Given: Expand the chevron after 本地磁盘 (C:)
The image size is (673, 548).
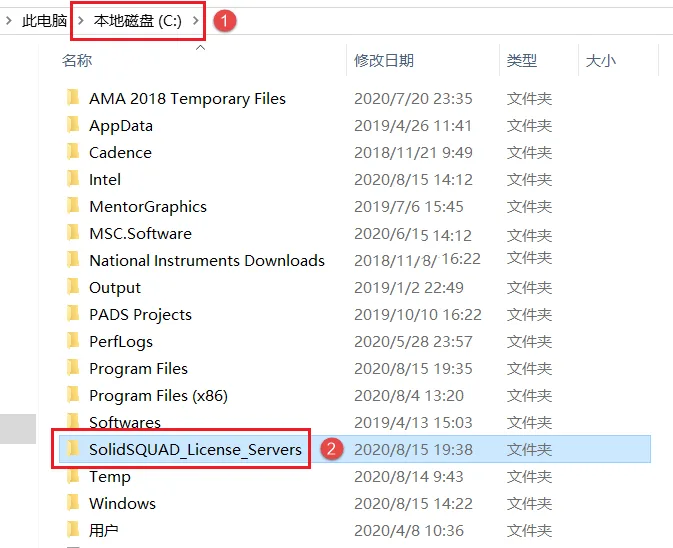Looking at the screenshot, I should (196, 20).
